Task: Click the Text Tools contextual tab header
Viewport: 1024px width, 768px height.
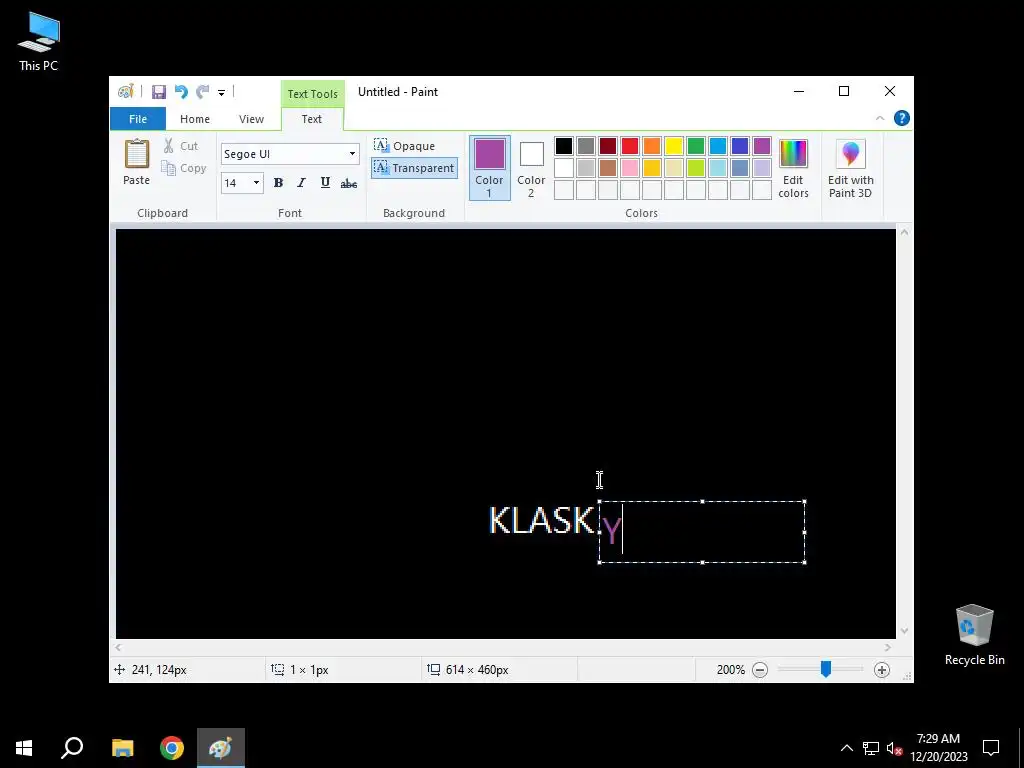Action: click(x=312, y=93)
